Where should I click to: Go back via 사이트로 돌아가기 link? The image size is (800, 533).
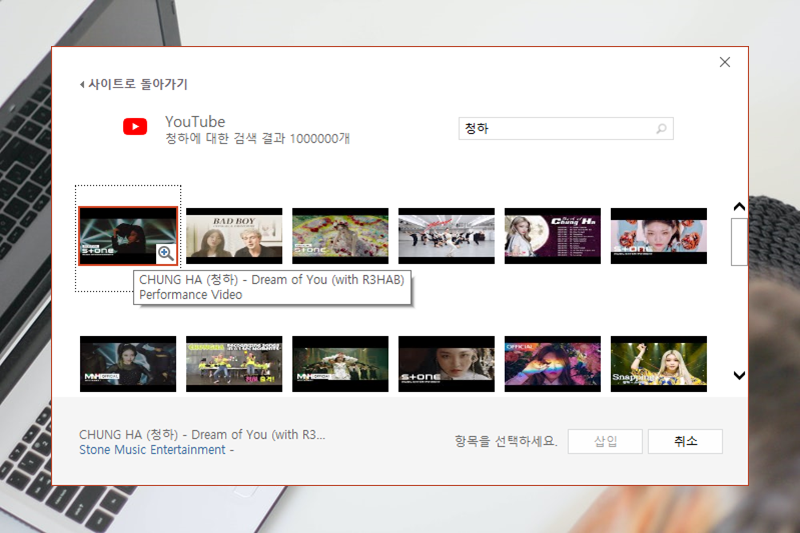(x=134, y=84)
